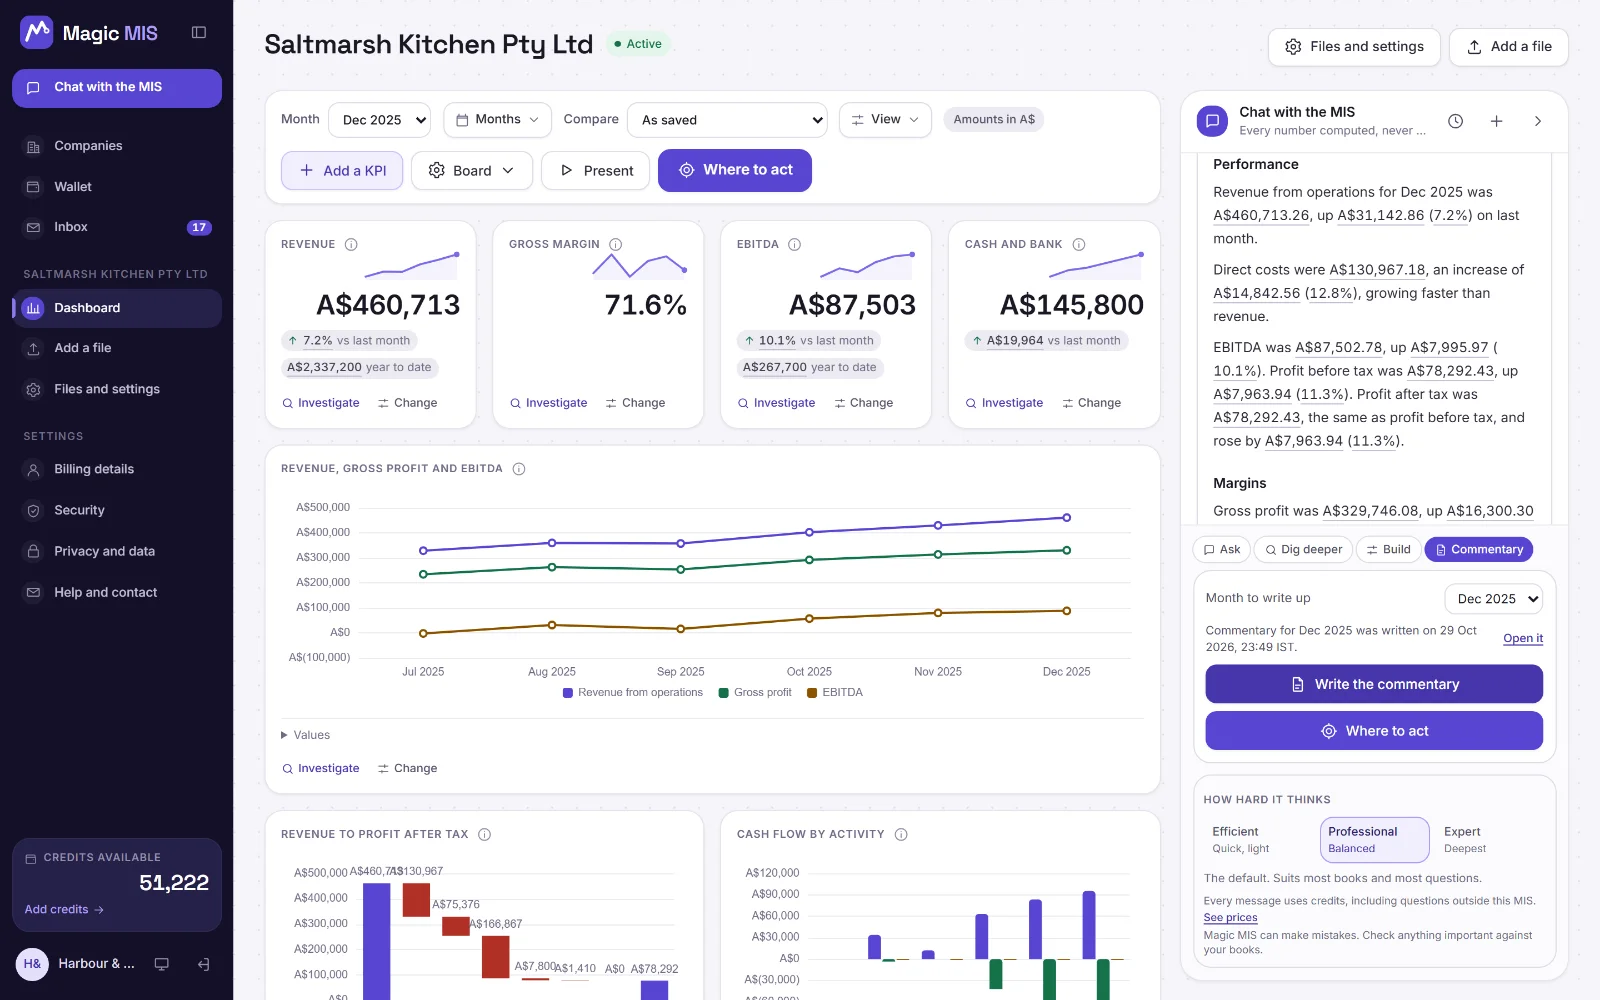Image resolution: width=1600 pixels, height=1000 pixels.
Task: Click info icon beside Revenue to Profit After Tax
Action: click(x=484, y=834)
